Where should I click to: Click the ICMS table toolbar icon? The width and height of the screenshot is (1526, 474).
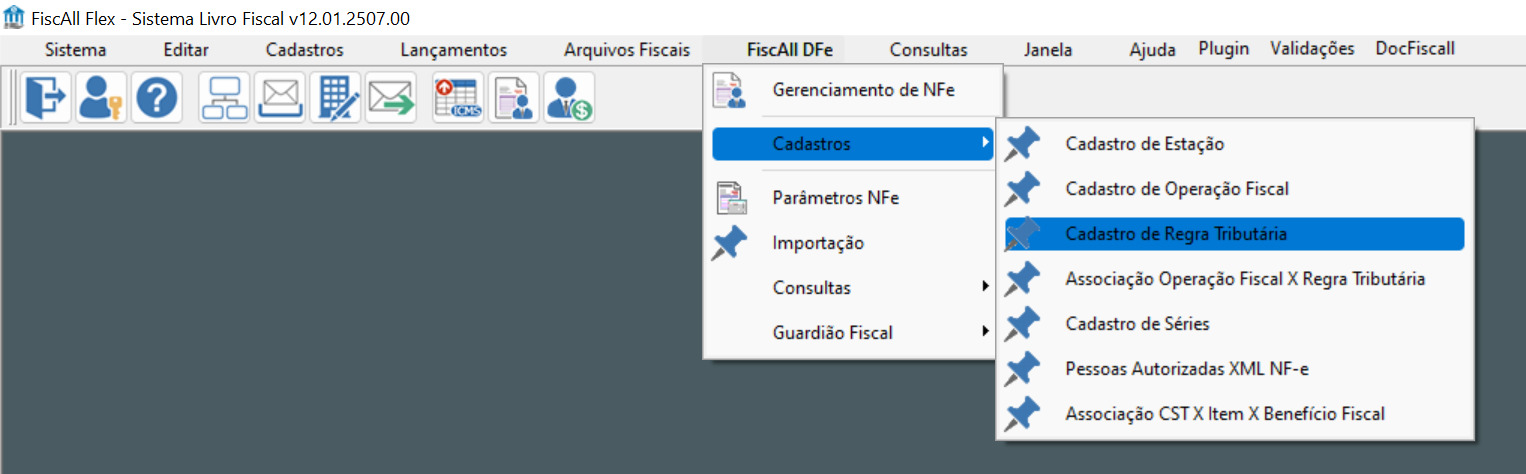coord(458,98)
